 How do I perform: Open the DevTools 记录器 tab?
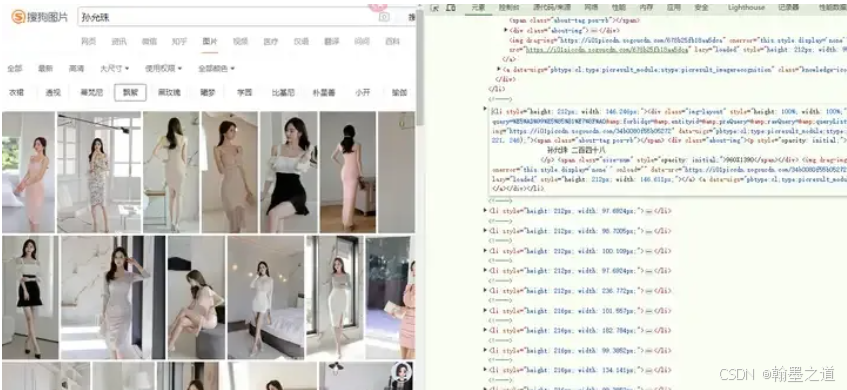(788, 8)
